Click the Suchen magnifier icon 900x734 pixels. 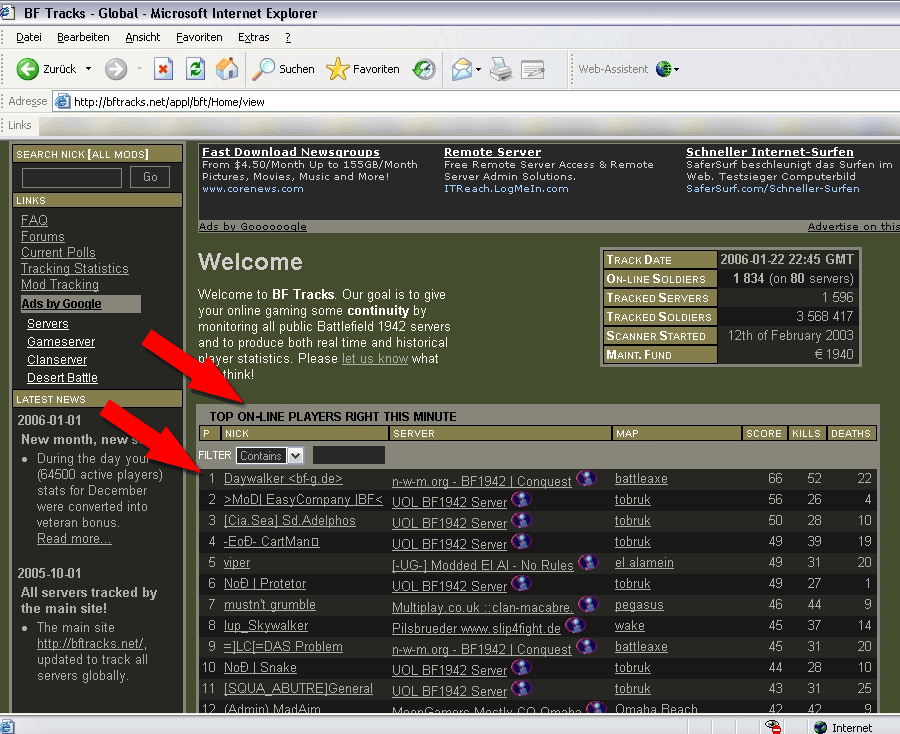(264, 69)
